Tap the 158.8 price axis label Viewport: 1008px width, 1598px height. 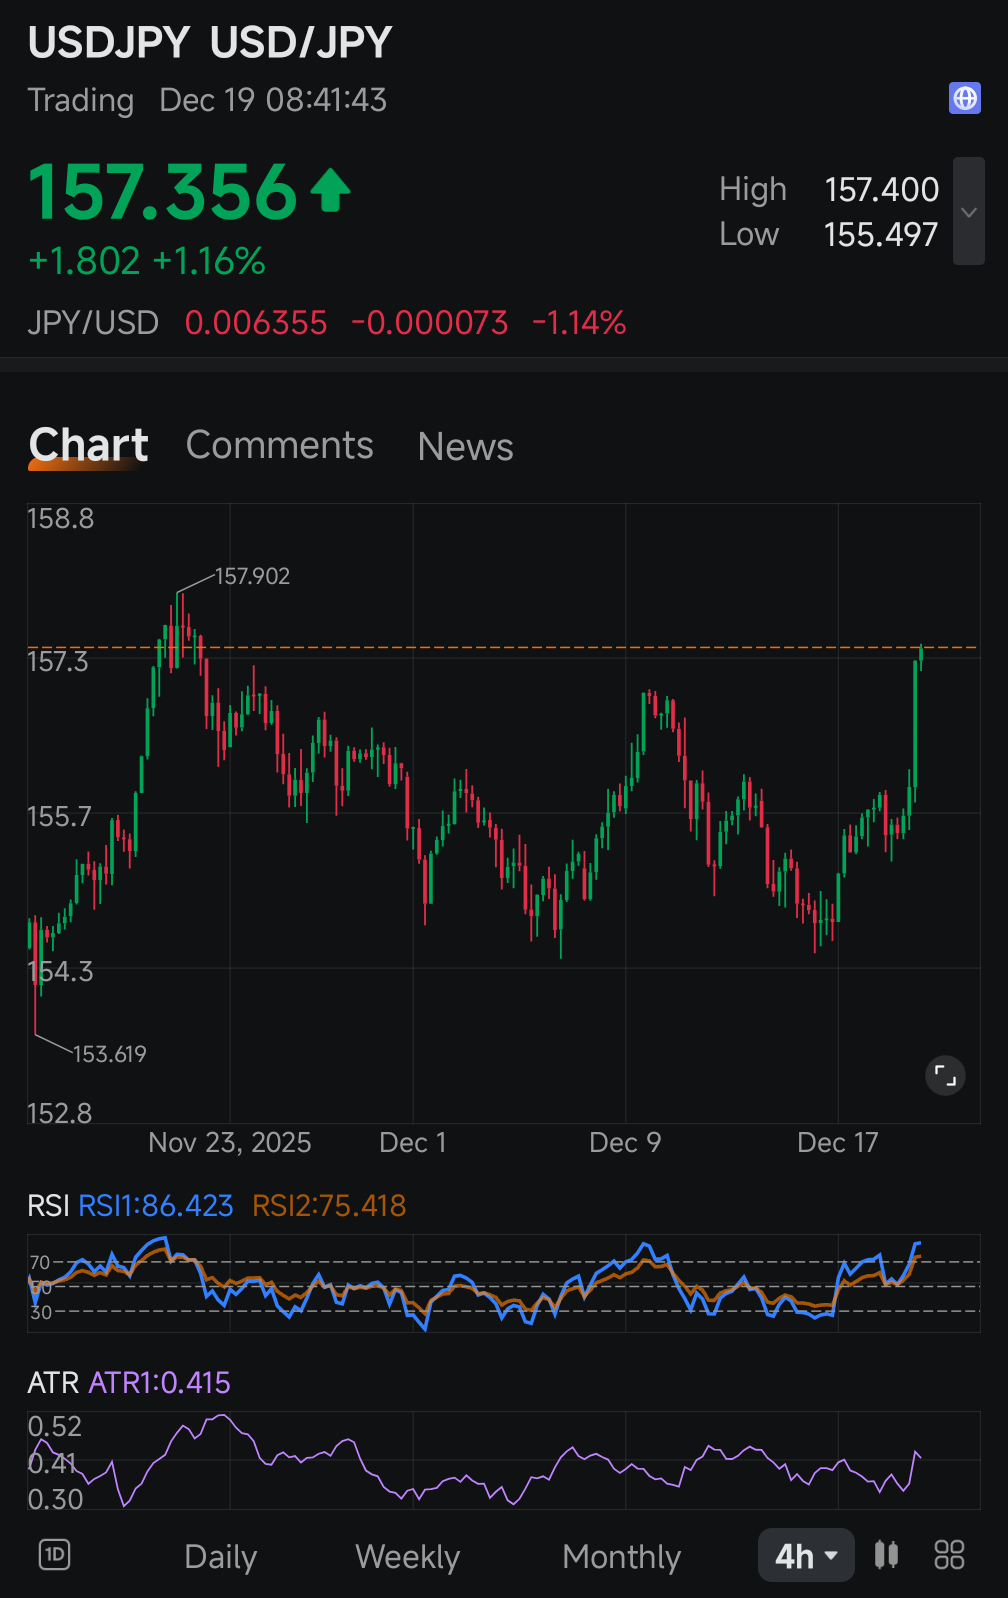[61, 518]
